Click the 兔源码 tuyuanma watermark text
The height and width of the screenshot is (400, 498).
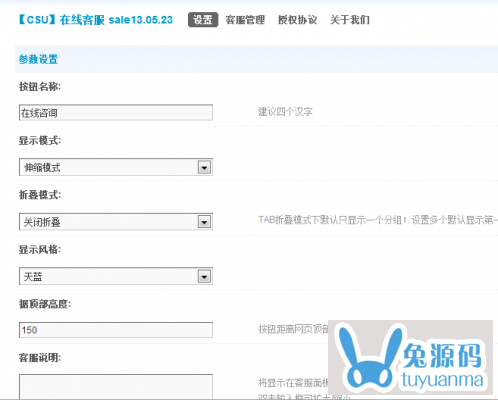(x=442, y=366)
